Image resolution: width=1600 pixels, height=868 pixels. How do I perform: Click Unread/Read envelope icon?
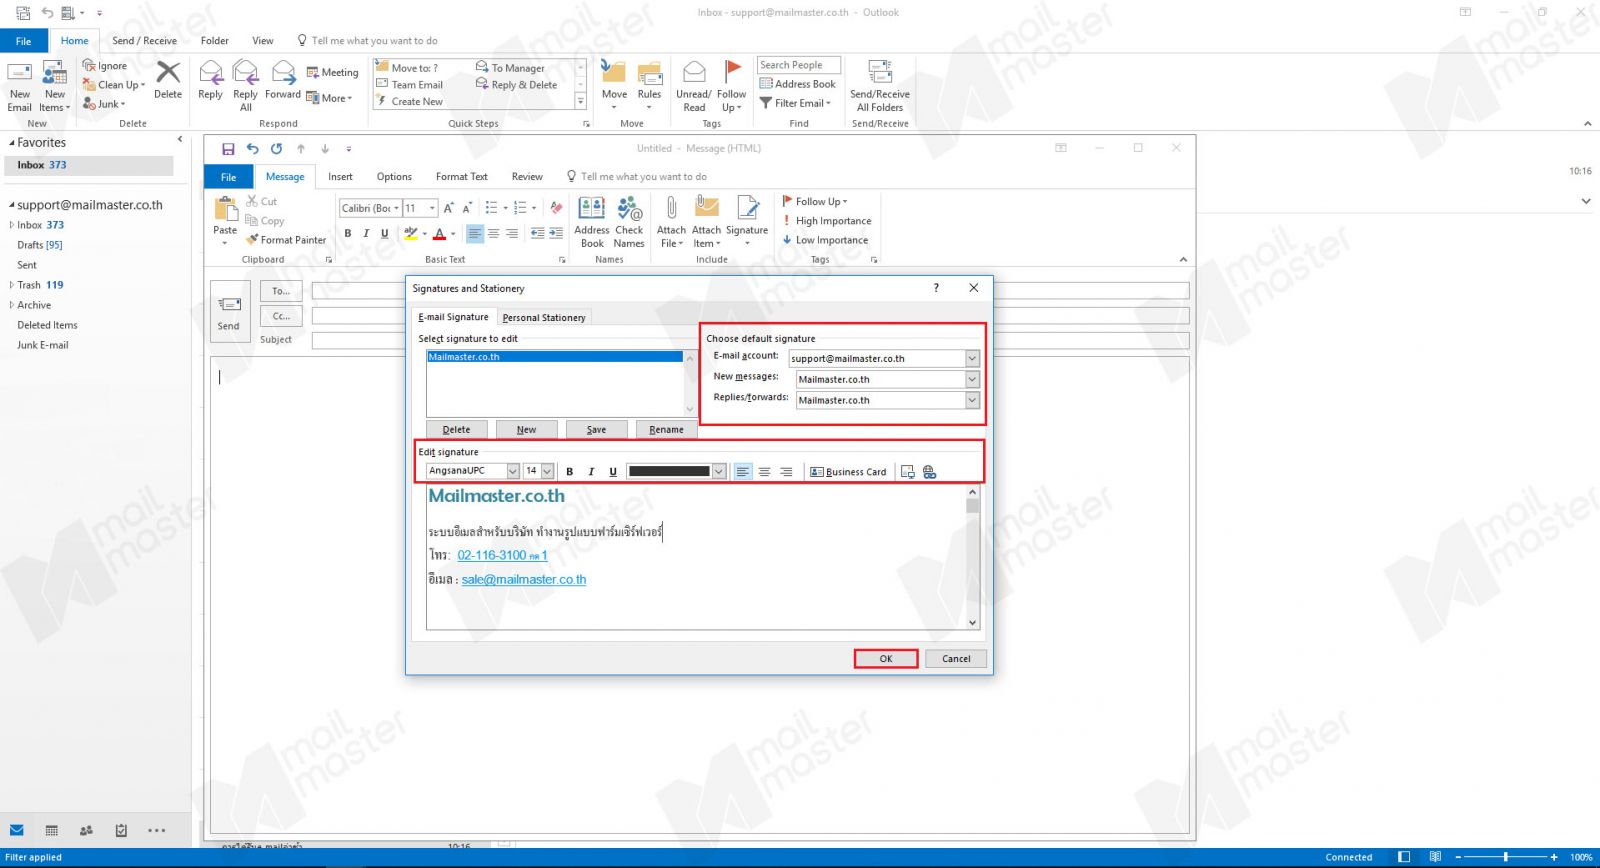(694, 72)
